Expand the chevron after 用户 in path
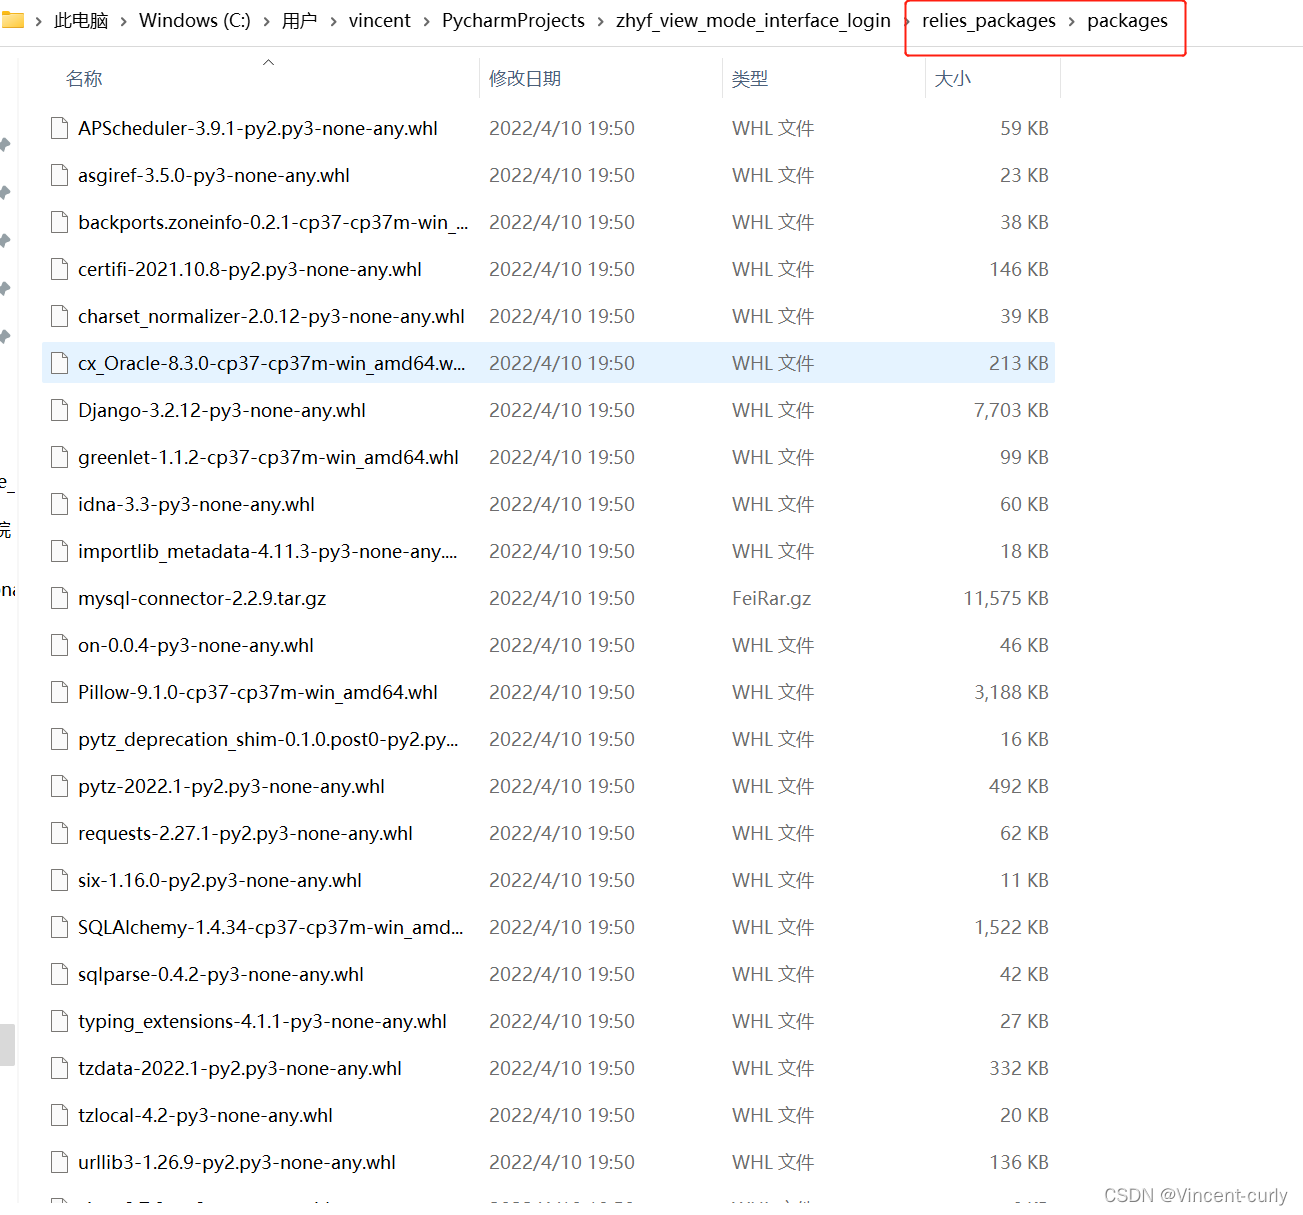This screenshot has height=1215, width=1303. (333, 21)
